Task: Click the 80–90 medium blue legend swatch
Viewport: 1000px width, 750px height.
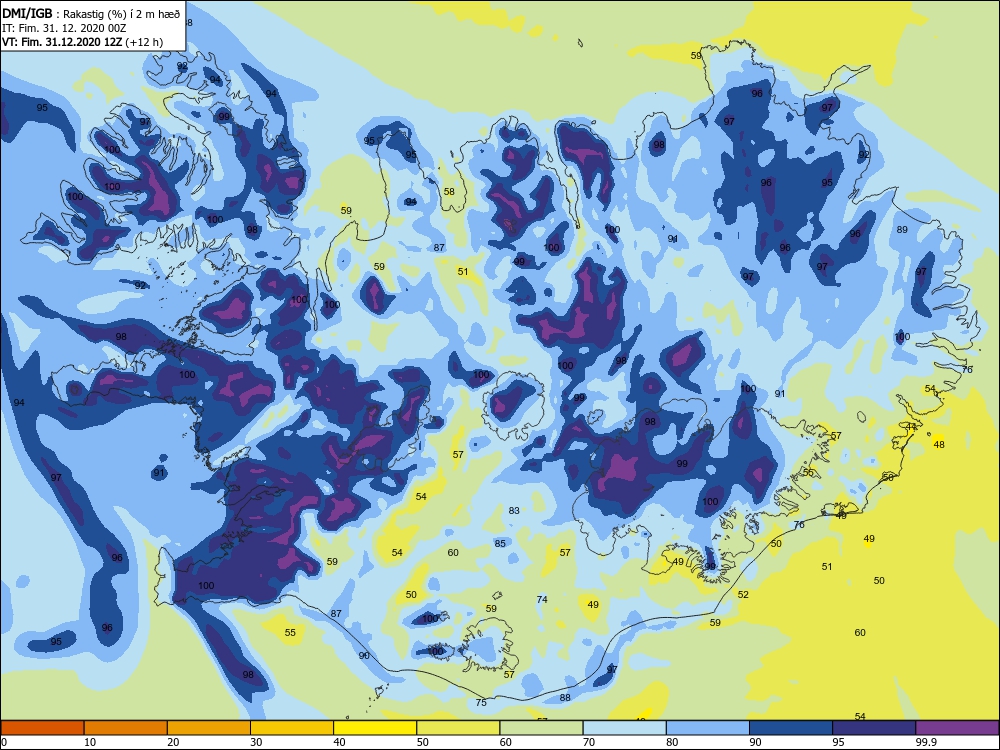Action: tap(708, 728)
